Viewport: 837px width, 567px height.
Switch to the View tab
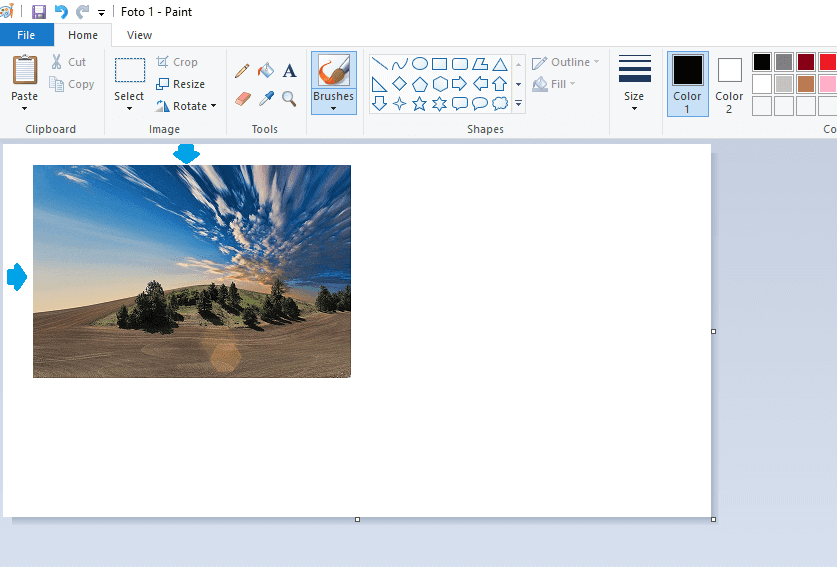tap(139, 35)
